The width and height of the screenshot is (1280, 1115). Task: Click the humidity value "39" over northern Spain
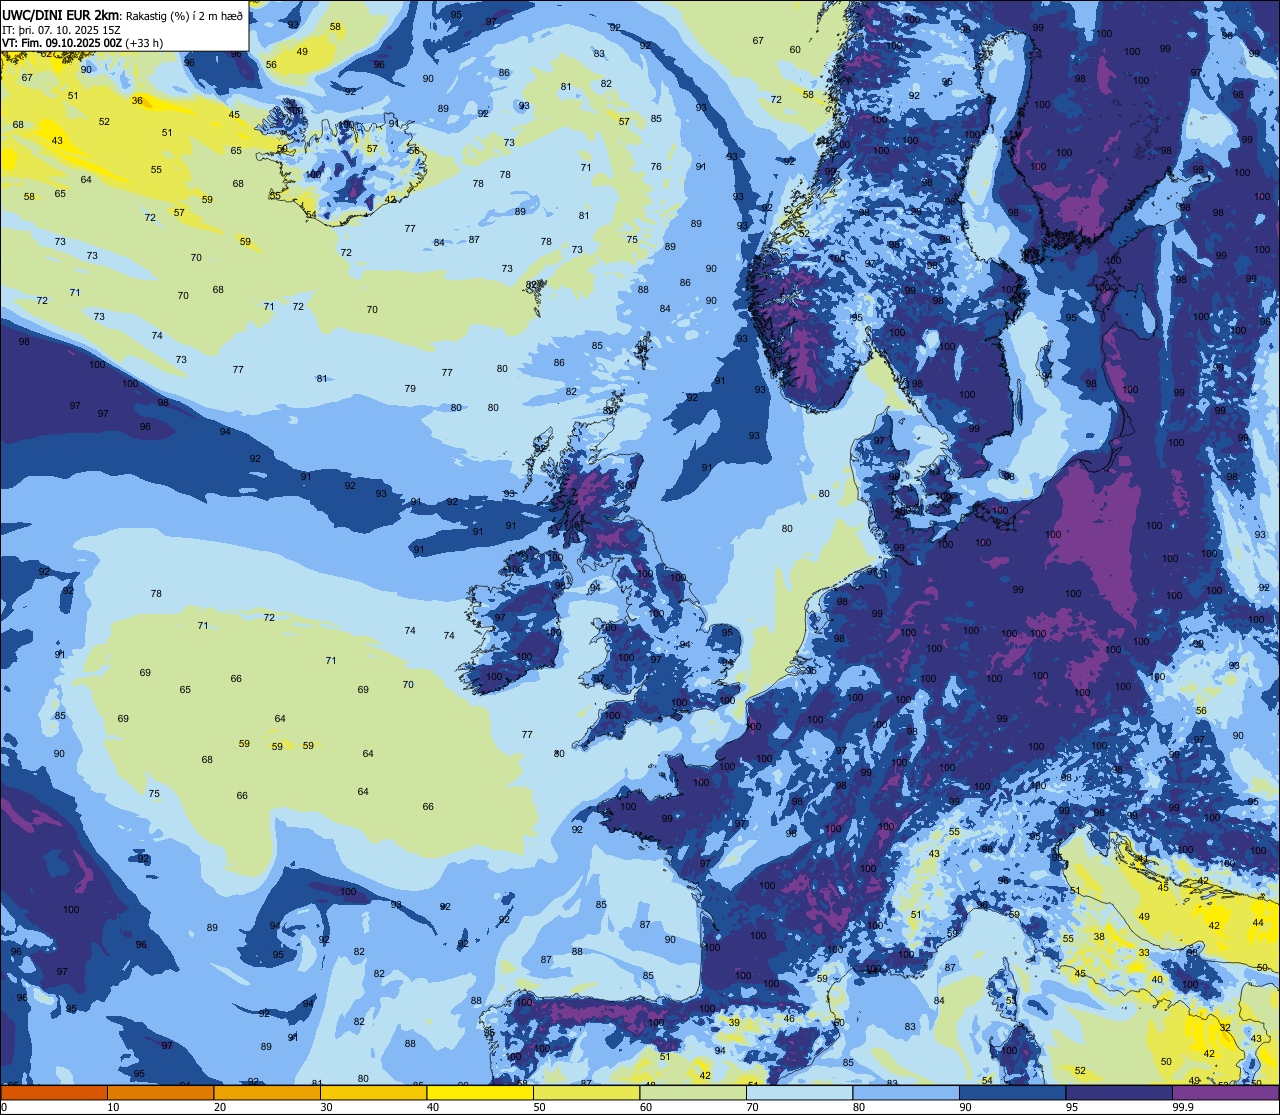tap(734, 1022)
